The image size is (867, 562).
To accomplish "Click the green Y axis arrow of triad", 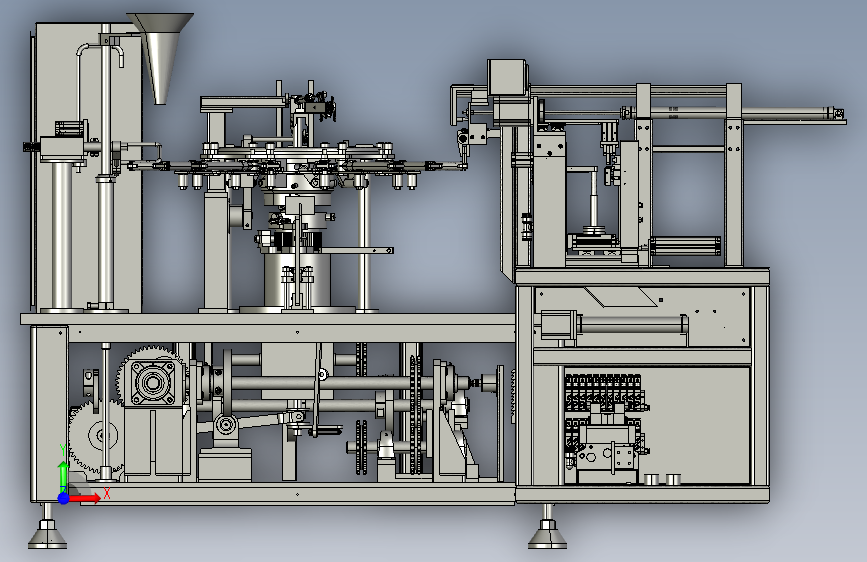I will [x=64, y=475].
